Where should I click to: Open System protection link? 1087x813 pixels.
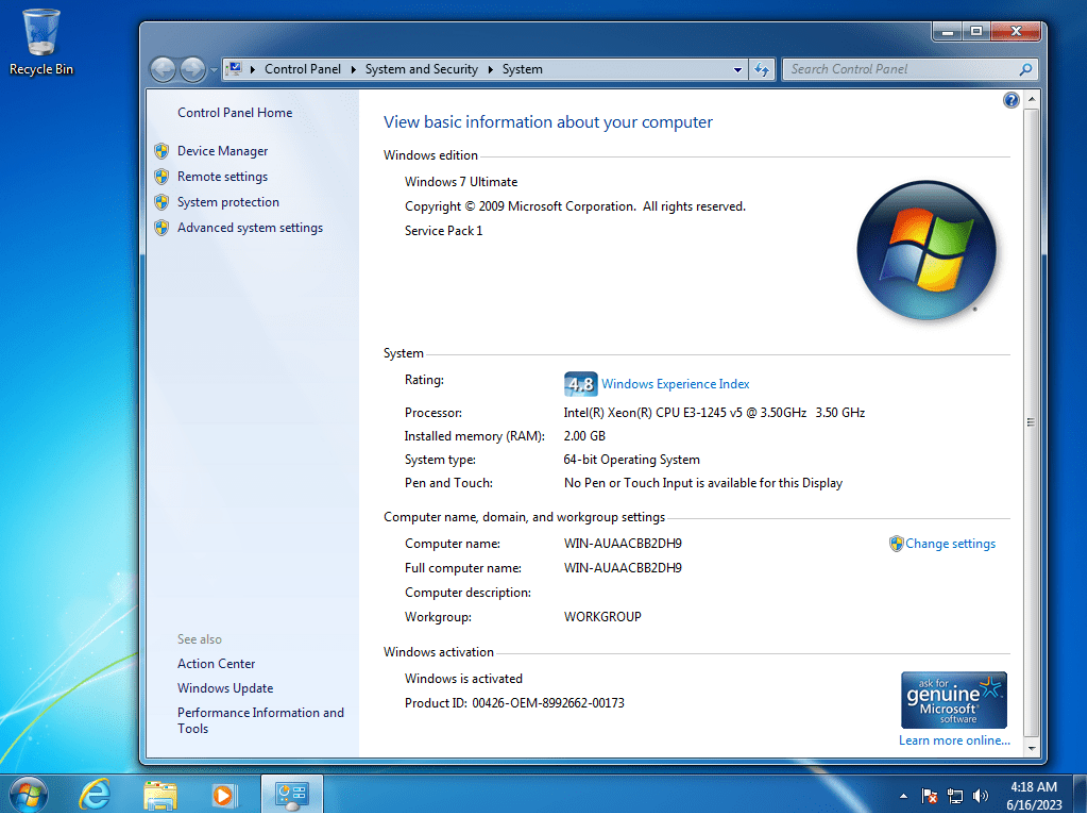[228, 202]
